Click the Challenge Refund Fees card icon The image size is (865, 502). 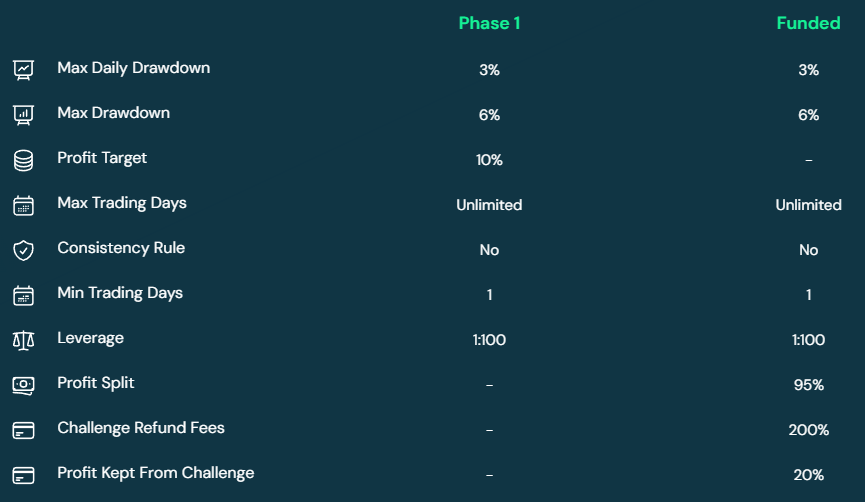click(23, 430)
